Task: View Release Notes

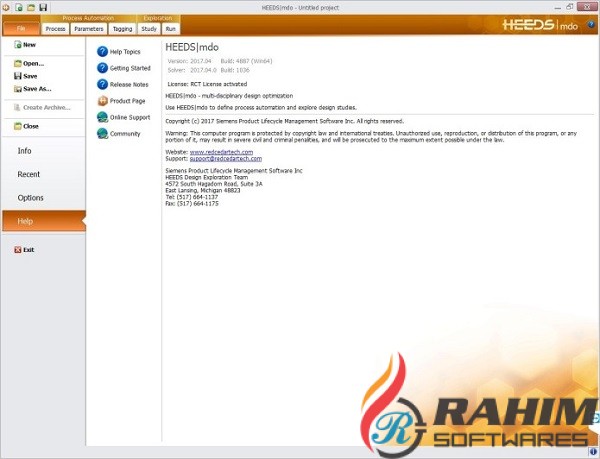Action: 123,85
